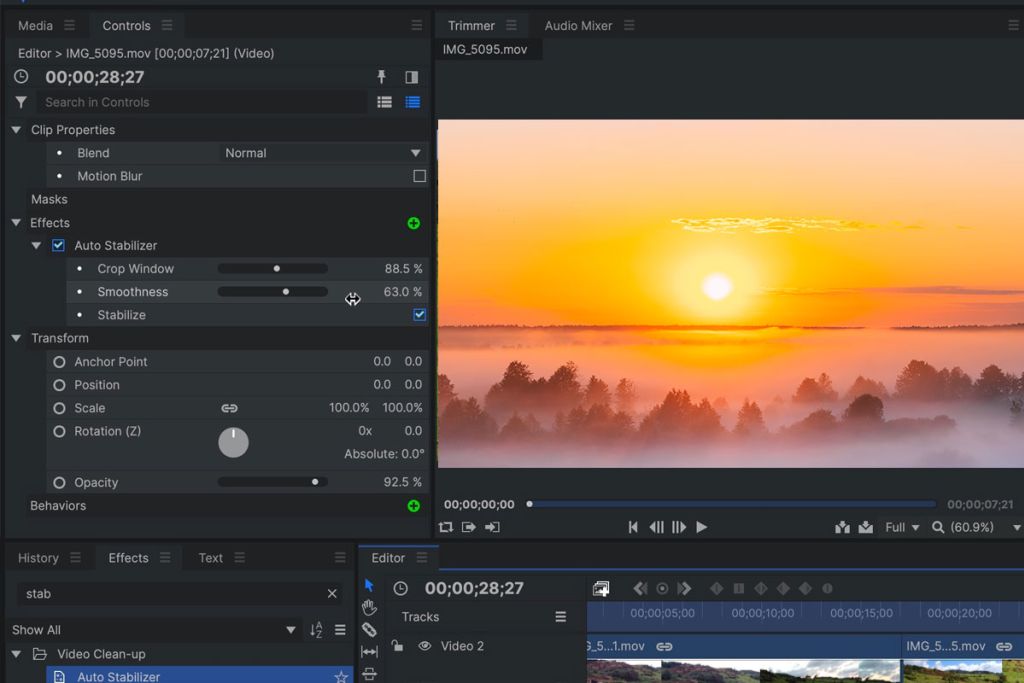Screen dimensions: 1024x683
Task: Click Go to Start in playback controls
Action: (632, 527)
